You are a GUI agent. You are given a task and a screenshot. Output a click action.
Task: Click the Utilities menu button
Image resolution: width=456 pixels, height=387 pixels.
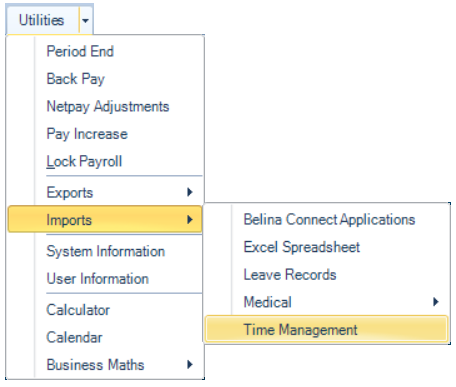pyautogui.click(x=42, y=20)
